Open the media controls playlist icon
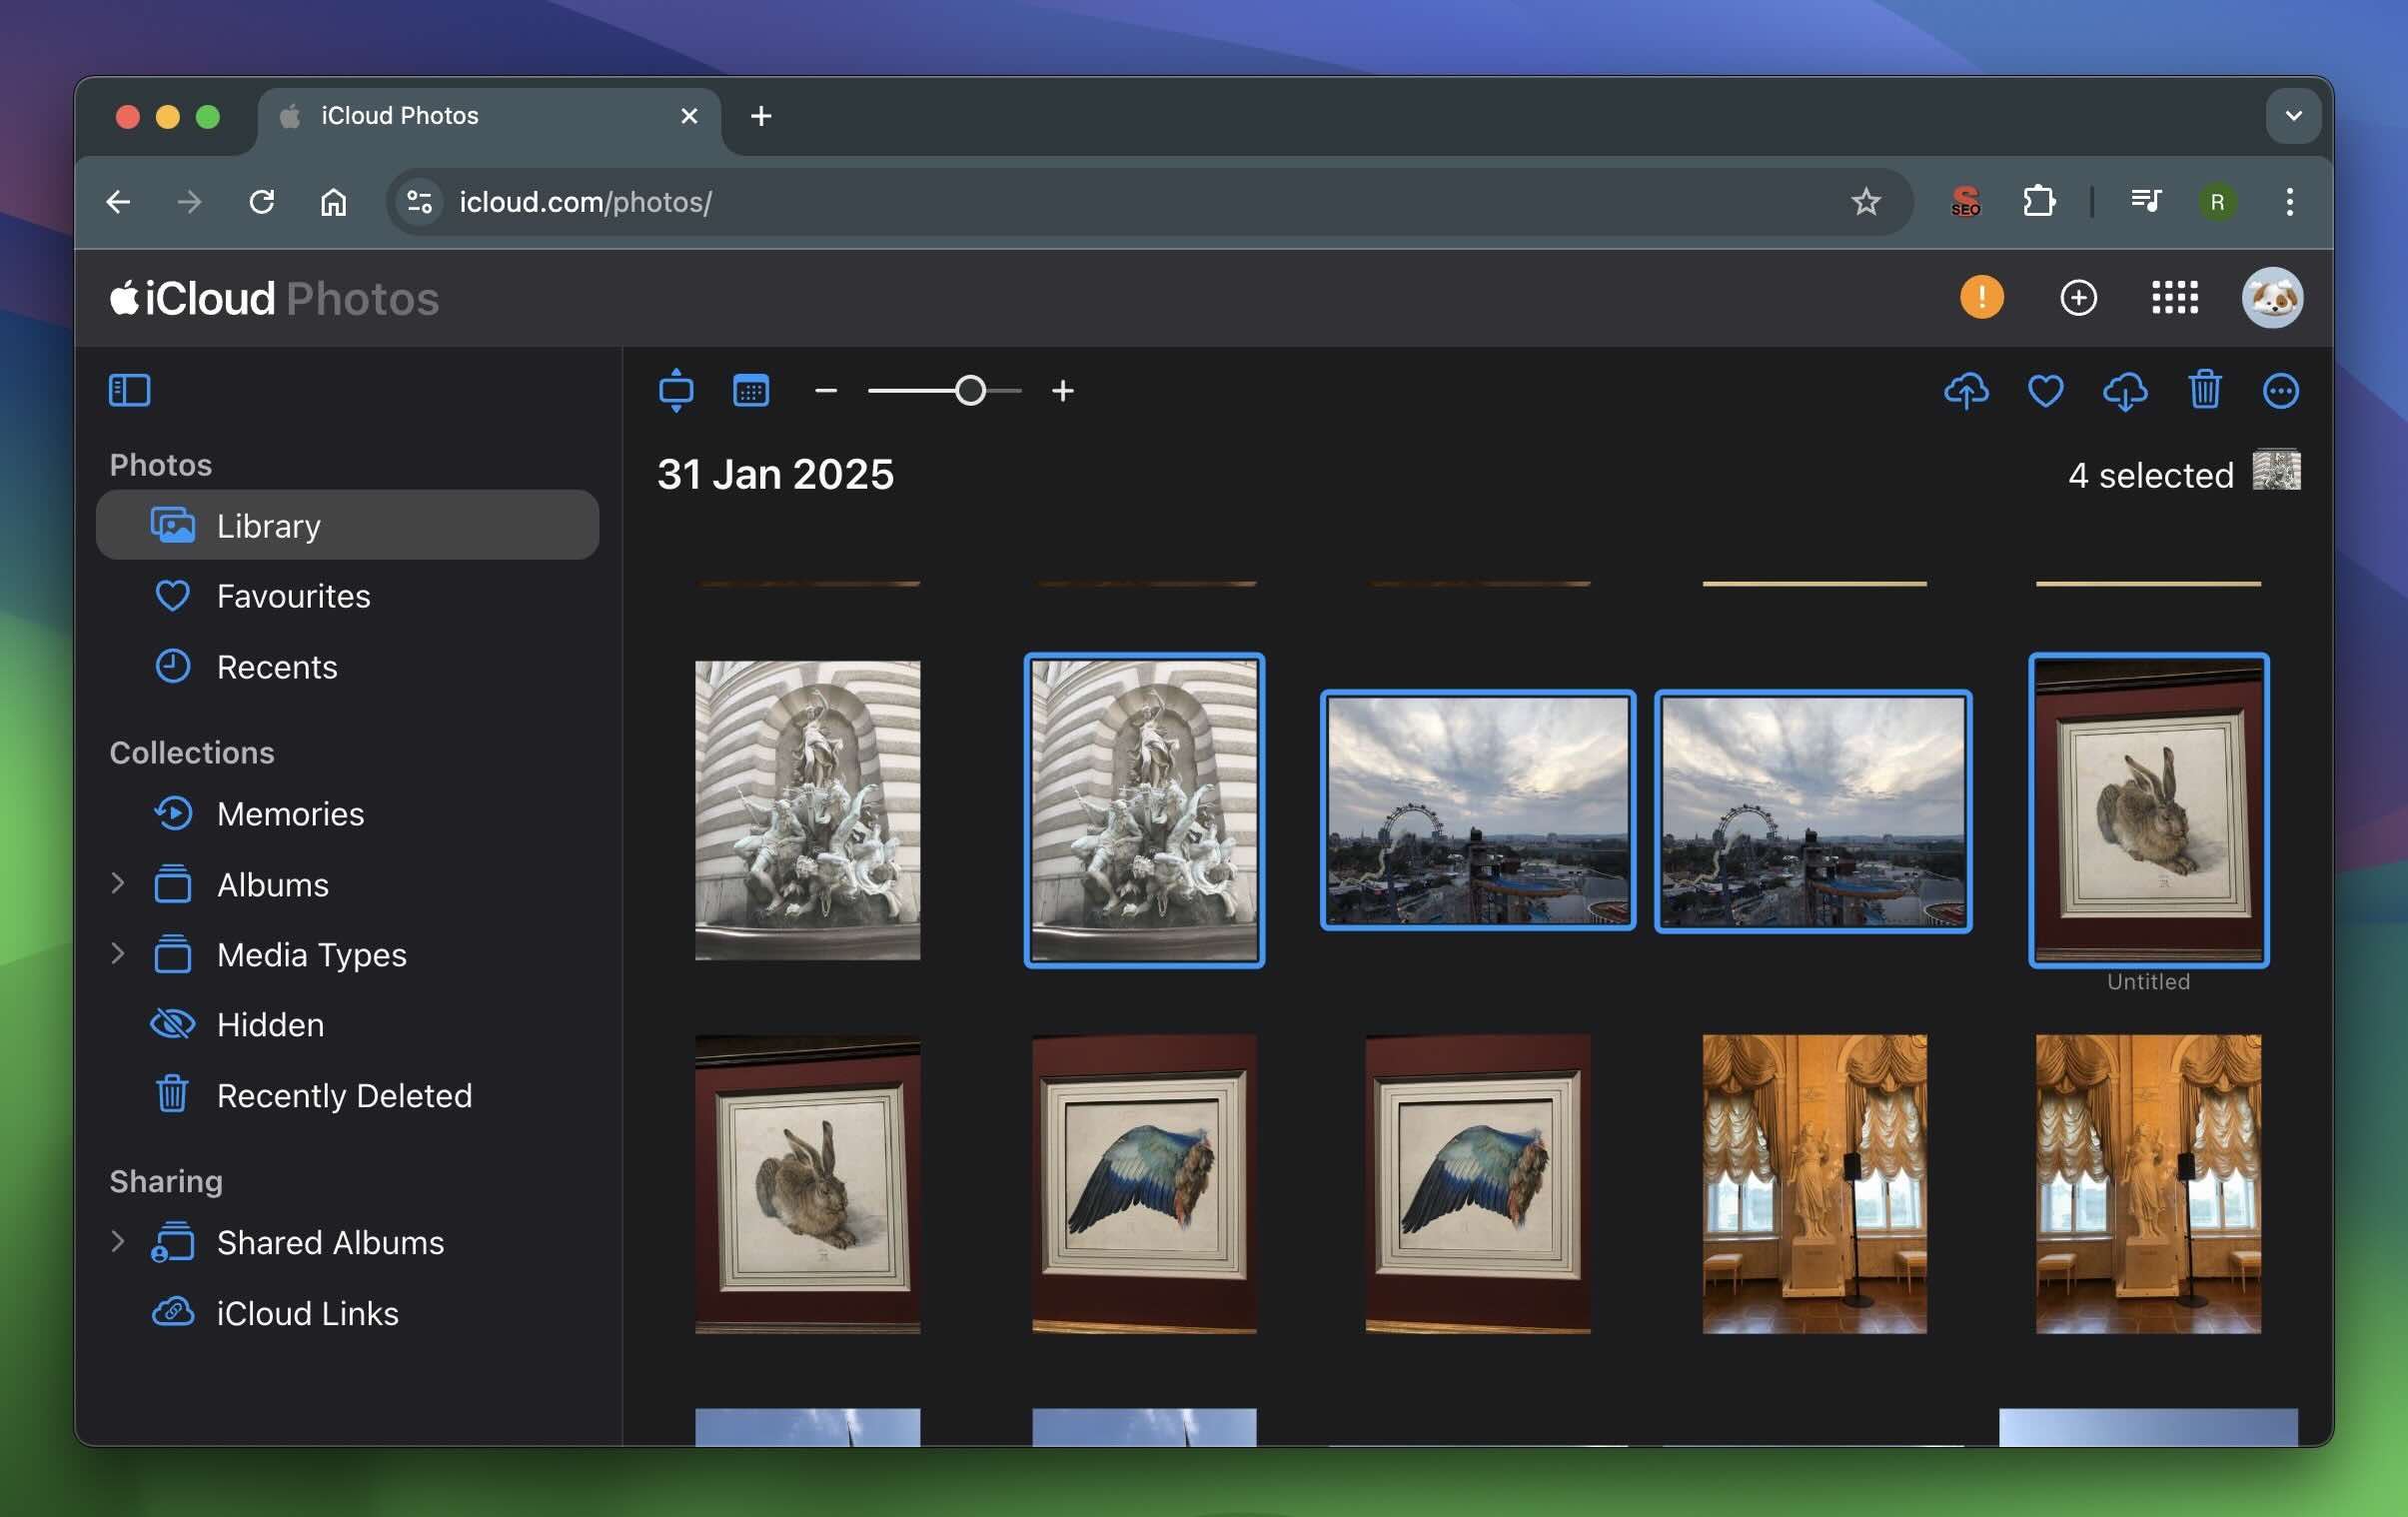The height and width of the screenshot is (1517, 2408). pyautogui.click(x=2145, y=202)
